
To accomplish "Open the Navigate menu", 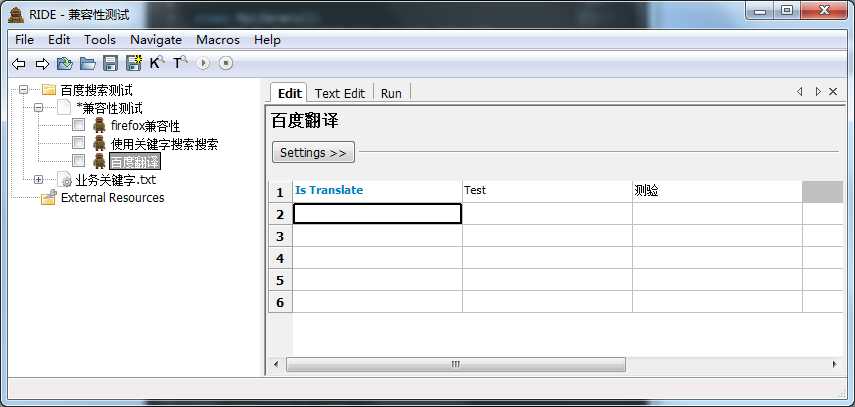I will coord(156,40).
